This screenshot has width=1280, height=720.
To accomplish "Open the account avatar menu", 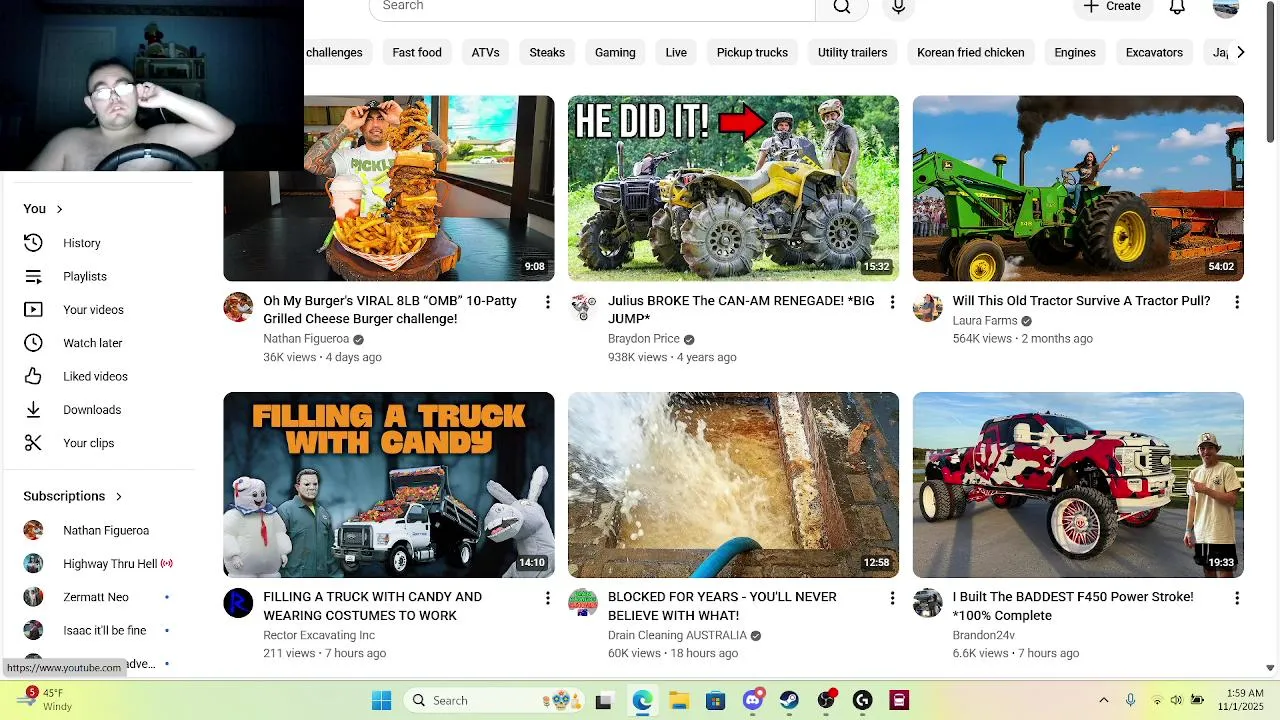I will click(1226, 7).
